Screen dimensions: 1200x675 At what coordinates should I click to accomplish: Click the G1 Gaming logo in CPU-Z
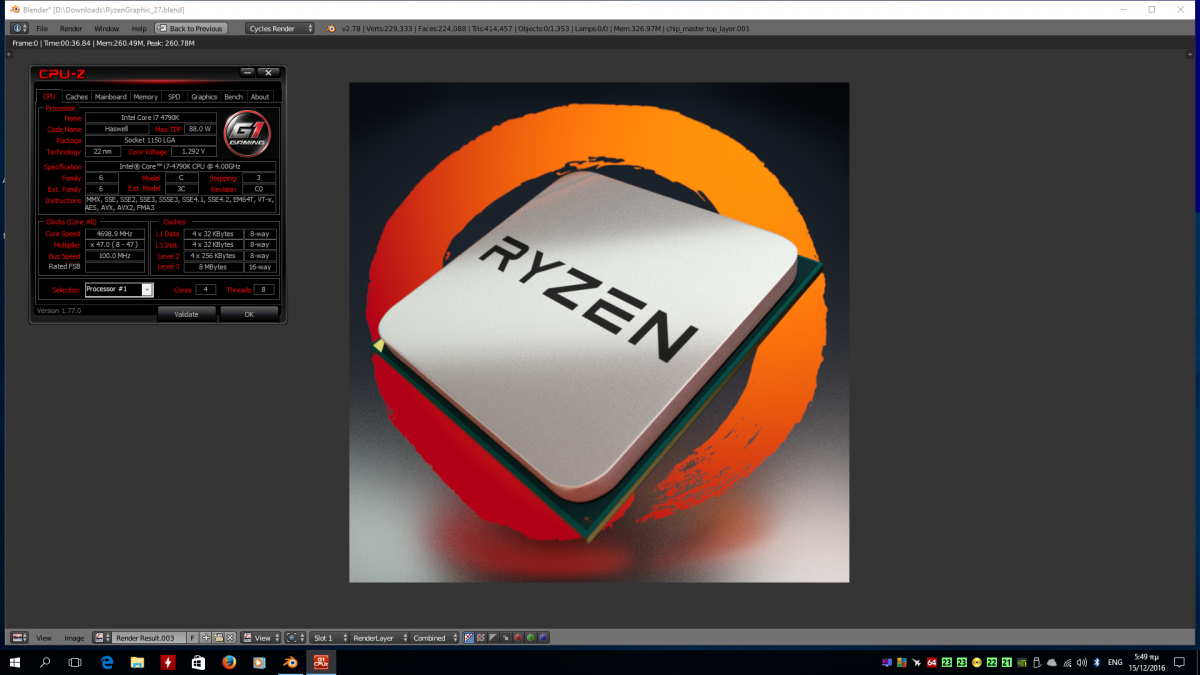pos(247,133)
